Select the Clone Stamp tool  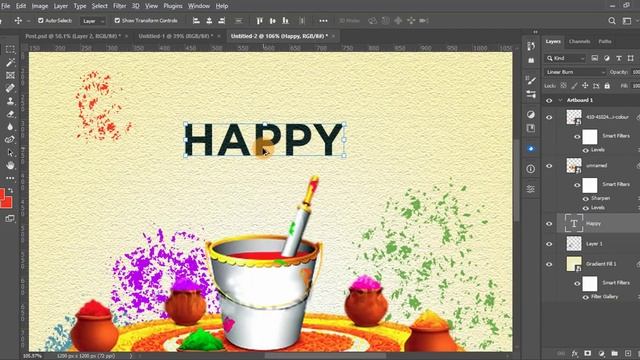(x=10, y=101)
